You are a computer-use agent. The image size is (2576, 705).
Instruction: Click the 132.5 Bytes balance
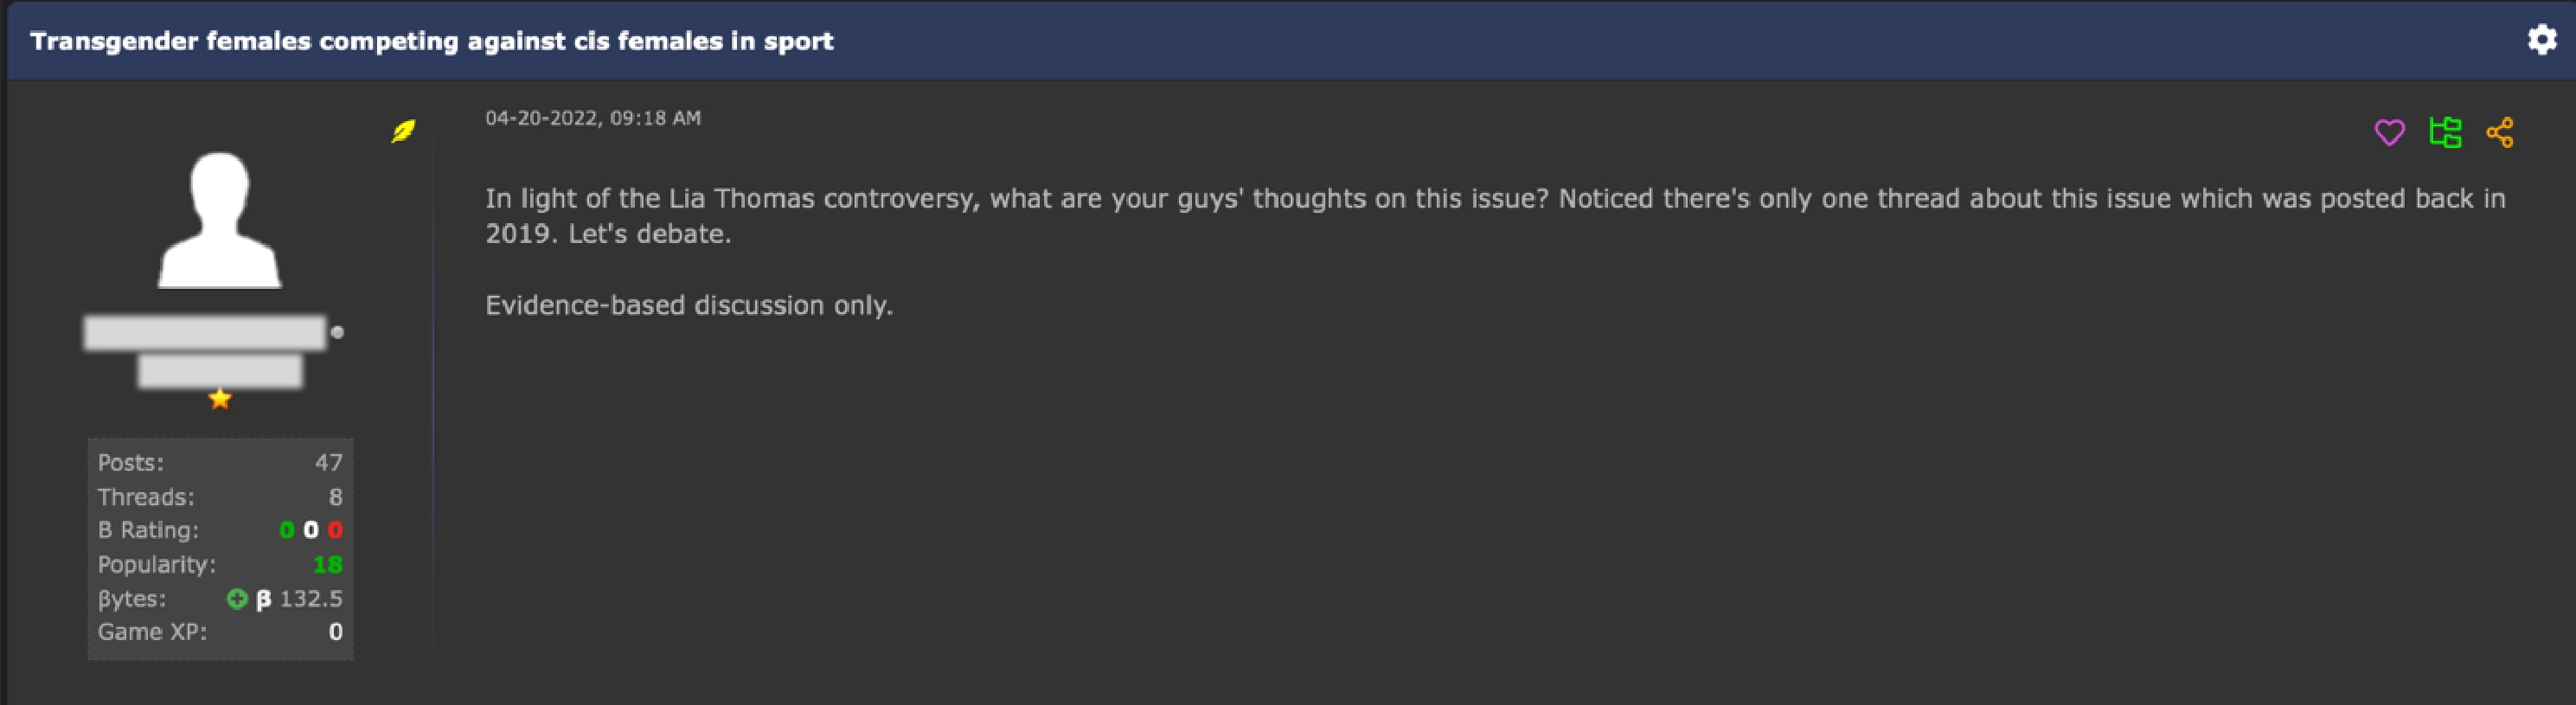coord(310,599)
